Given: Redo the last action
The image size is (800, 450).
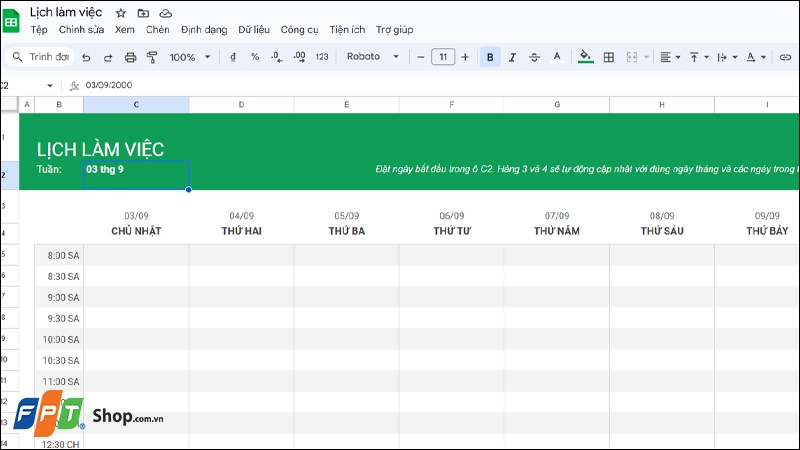Looking at the screenshot, I should 108,57.
